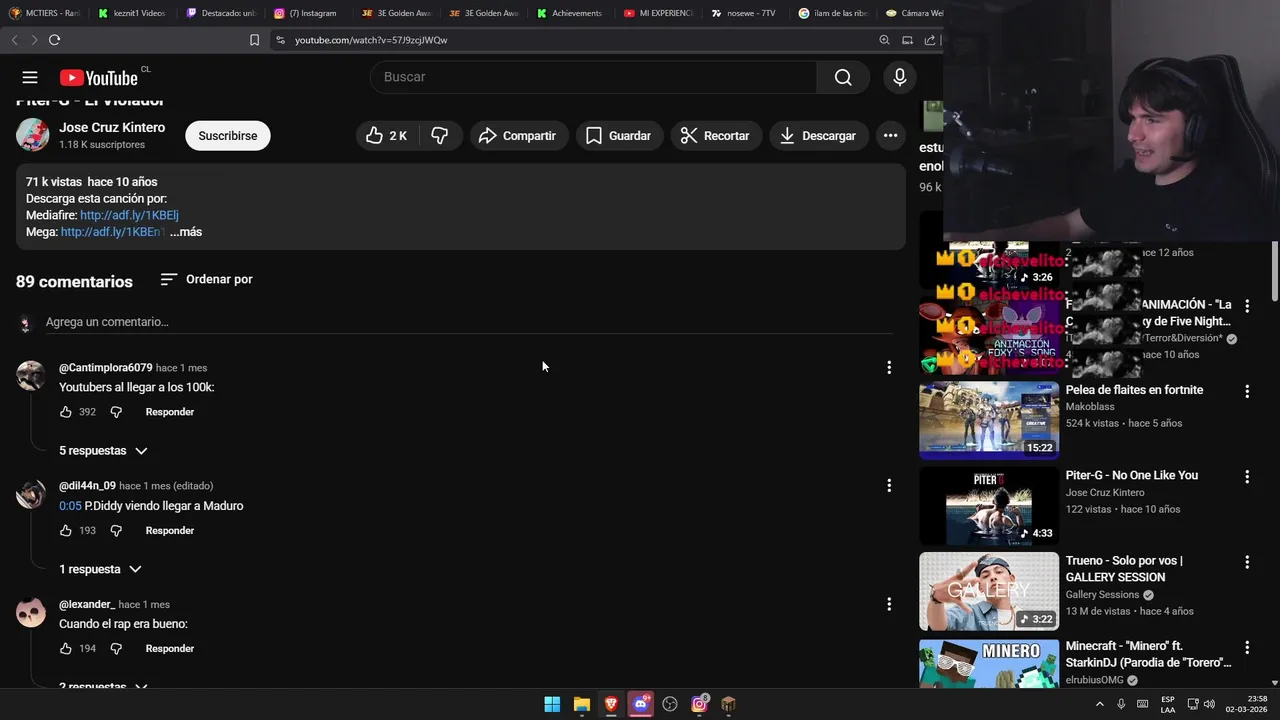The width and height of the screenshot is (1280, 720).
Task: Open Discord from the taskbar
Action: pos(640,704)
